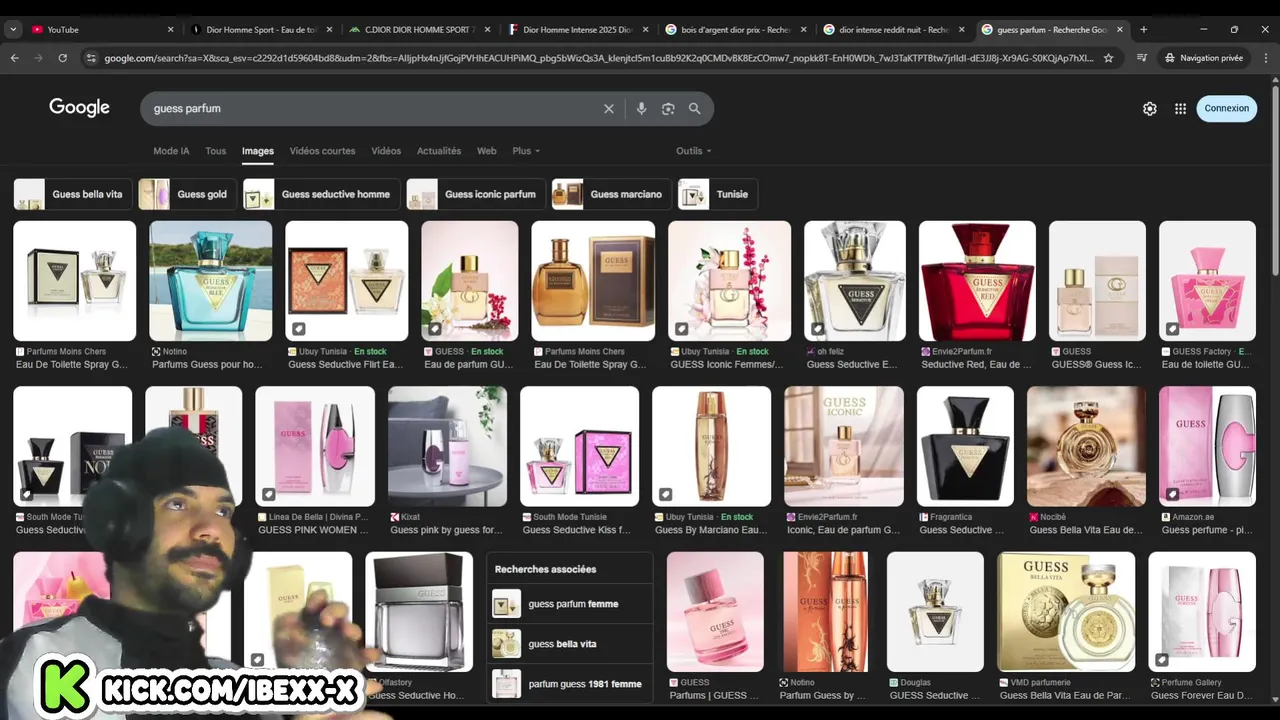
Task: Expand the Plus dropdown menu
Action: pyautogui.click(x=526, y=151)
